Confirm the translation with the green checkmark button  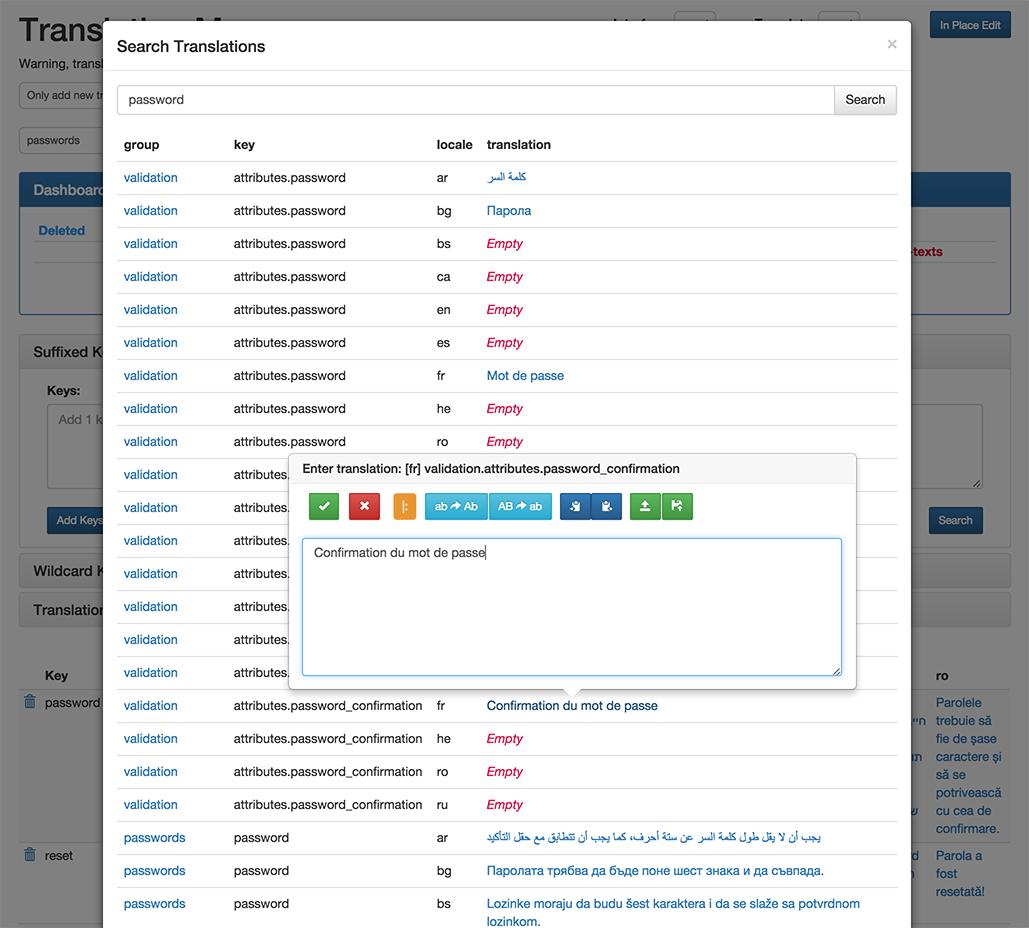[324, 506]
